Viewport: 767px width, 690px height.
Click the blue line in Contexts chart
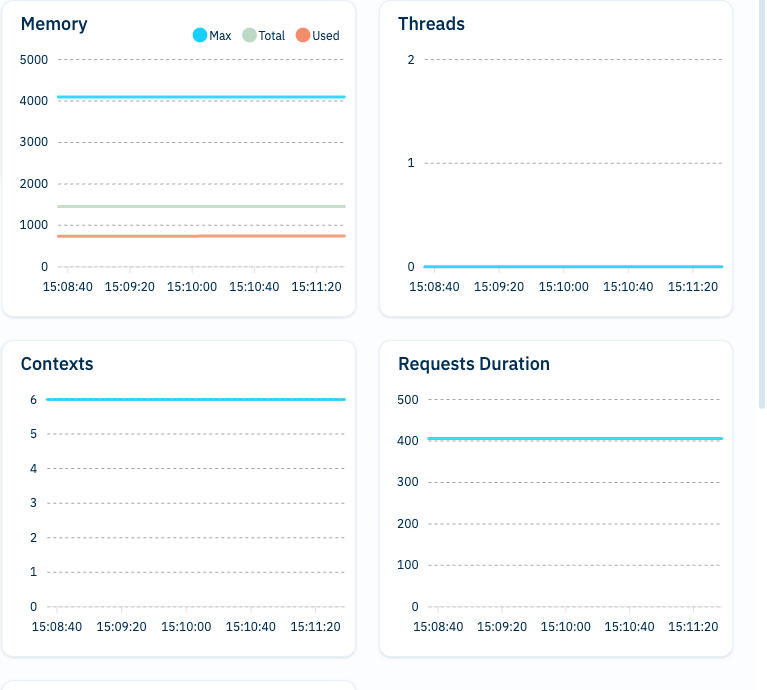[x=195, y=399]
